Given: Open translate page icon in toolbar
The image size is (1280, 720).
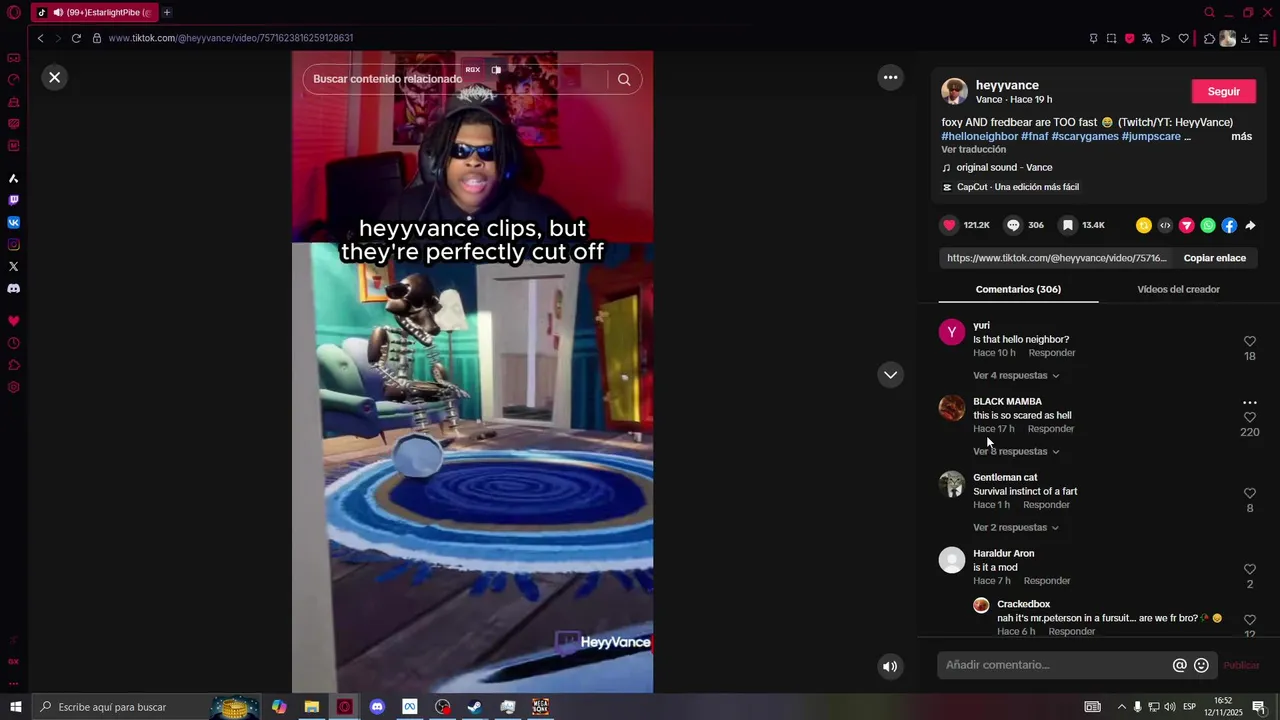Looking at the screenshot, I should 1147,38.
